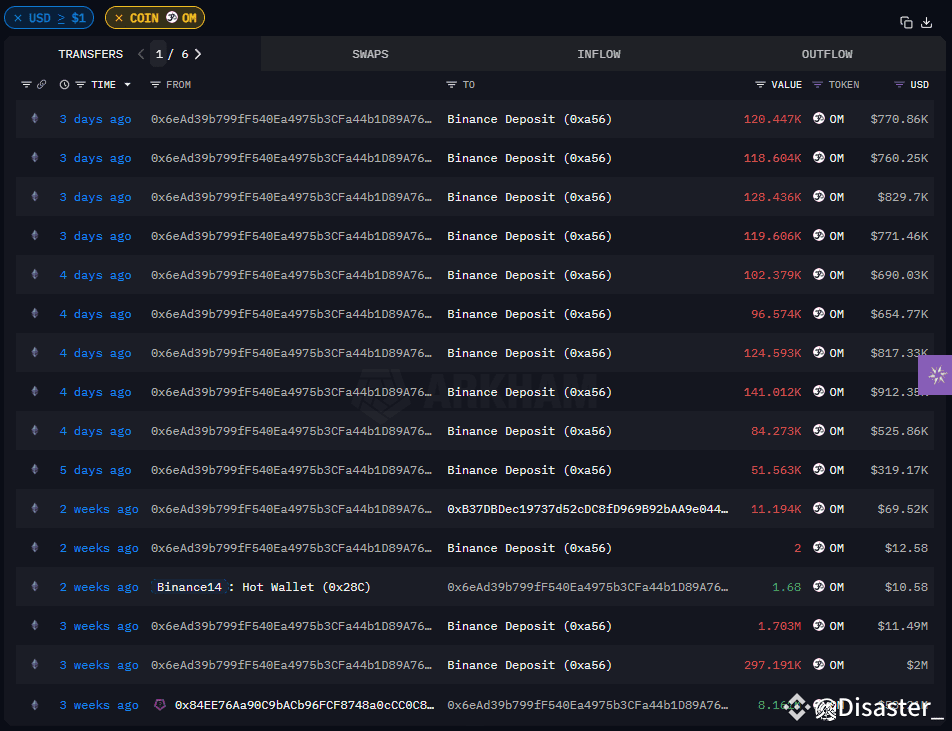Click value 124.593K in transfers table

pos(772,353)
